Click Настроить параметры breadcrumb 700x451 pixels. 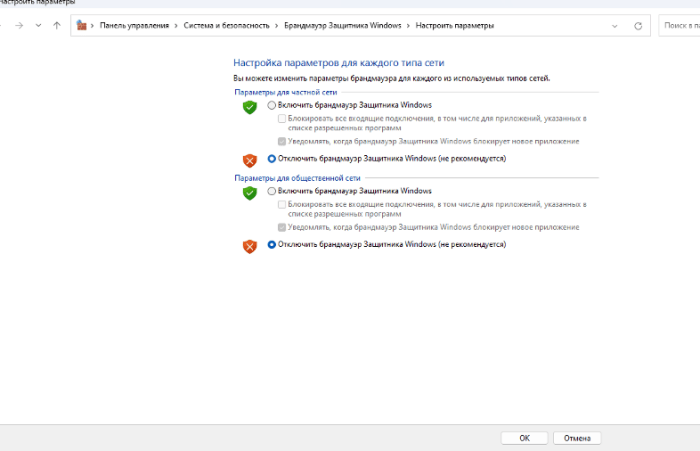(x=454, y=25)
